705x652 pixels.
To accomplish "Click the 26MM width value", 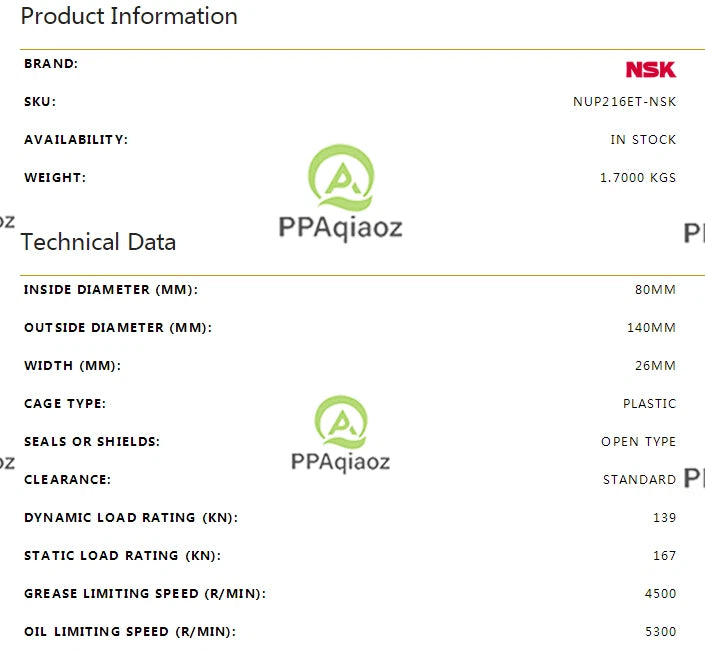I will pyautogui.click(x=656, y=366).
